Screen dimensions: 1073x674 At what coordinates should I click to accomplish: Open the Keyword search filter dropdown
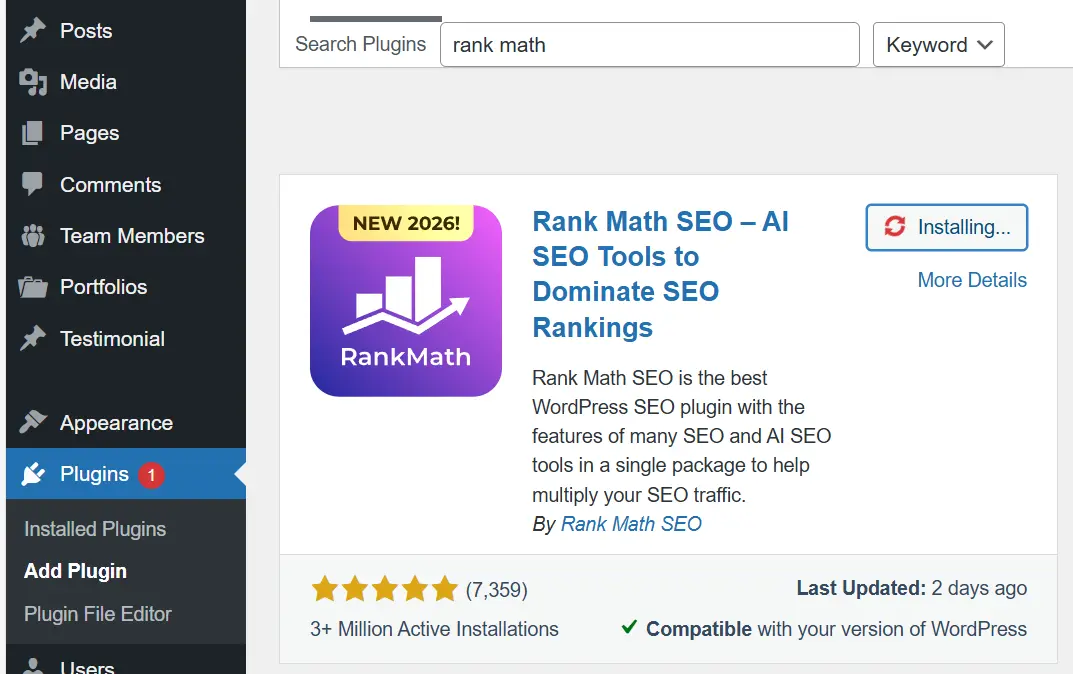pos(938,44)
